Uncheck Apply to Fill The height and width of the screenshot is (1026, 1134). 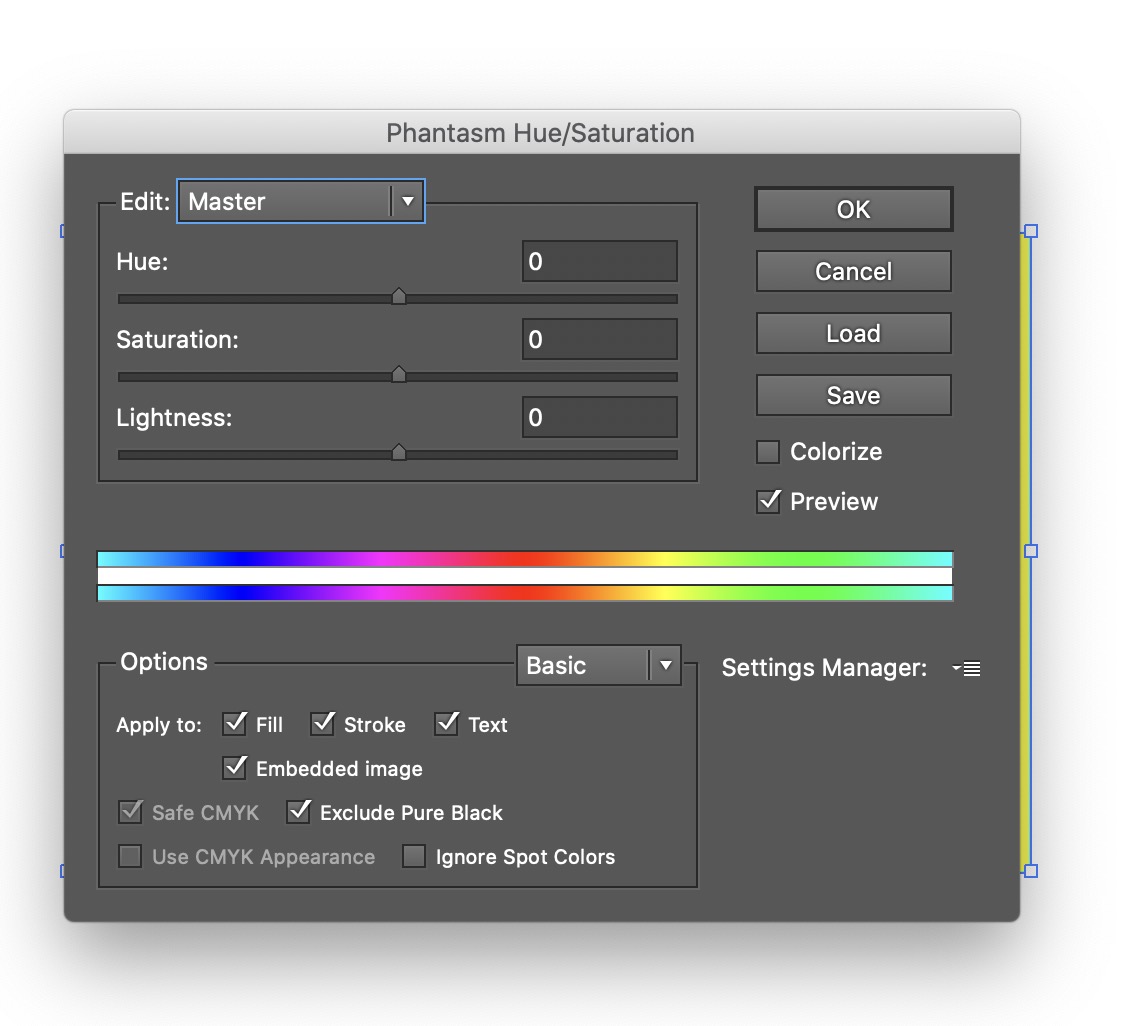click(235, 724)
